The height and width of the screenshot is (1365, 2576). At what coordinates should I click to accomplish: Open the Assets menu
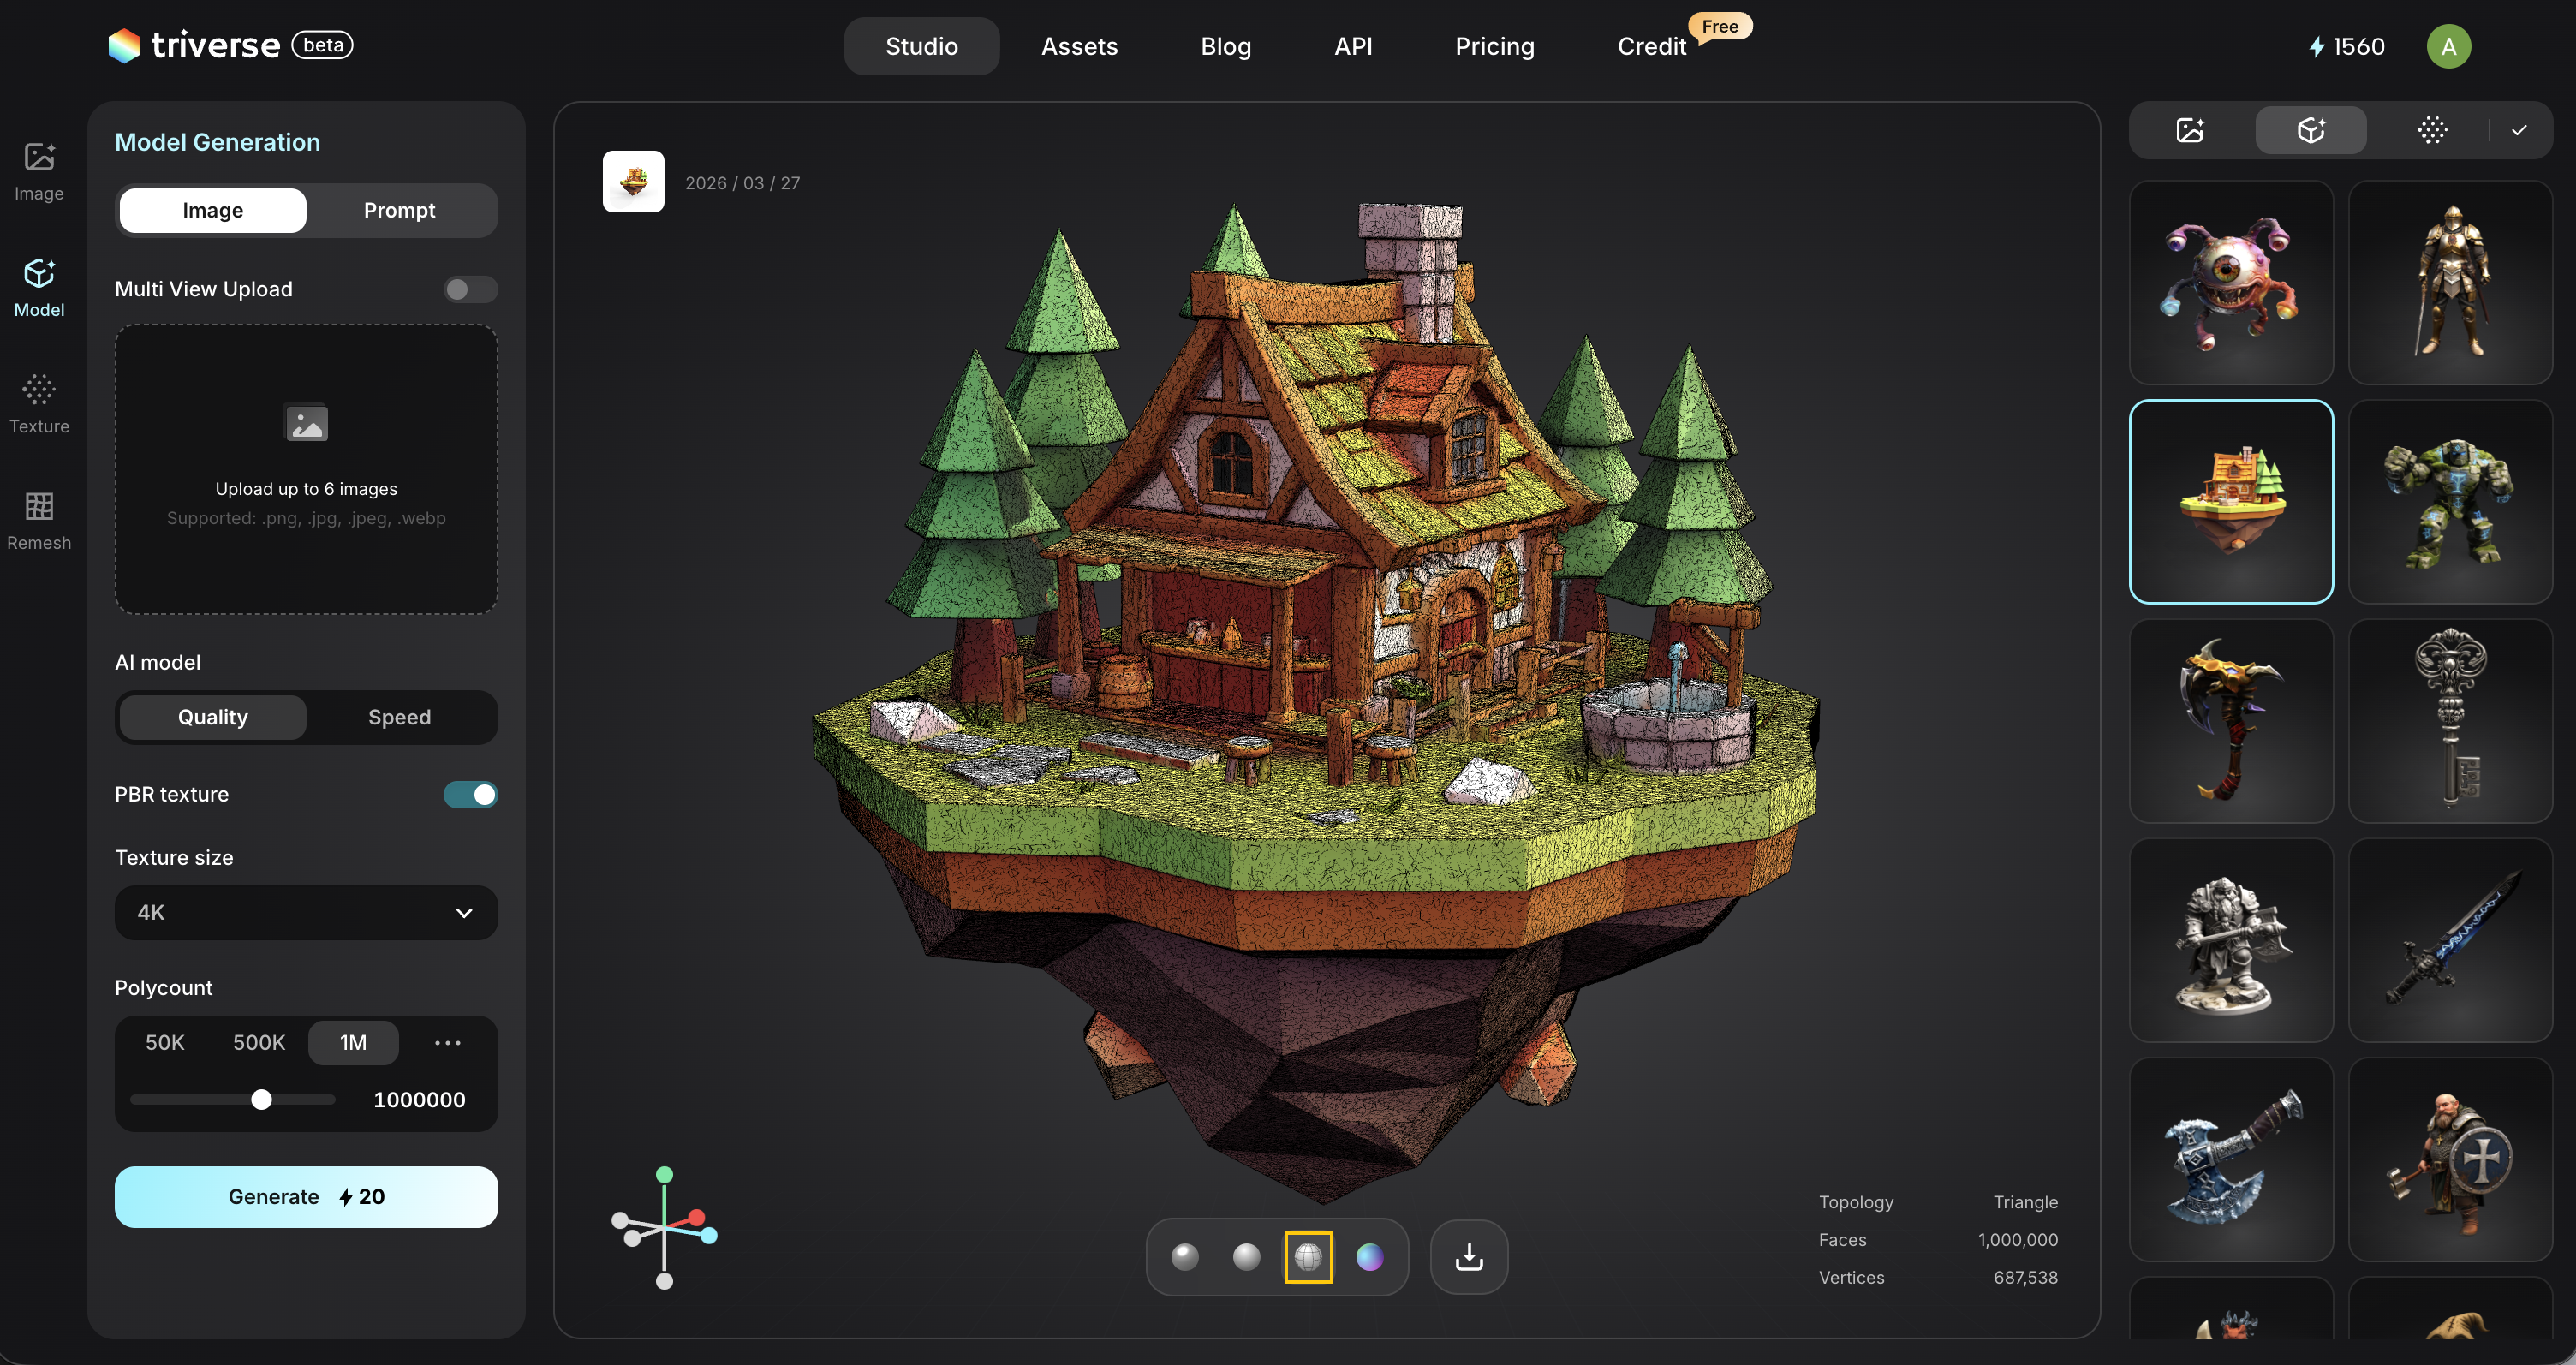click(1079, 46)
